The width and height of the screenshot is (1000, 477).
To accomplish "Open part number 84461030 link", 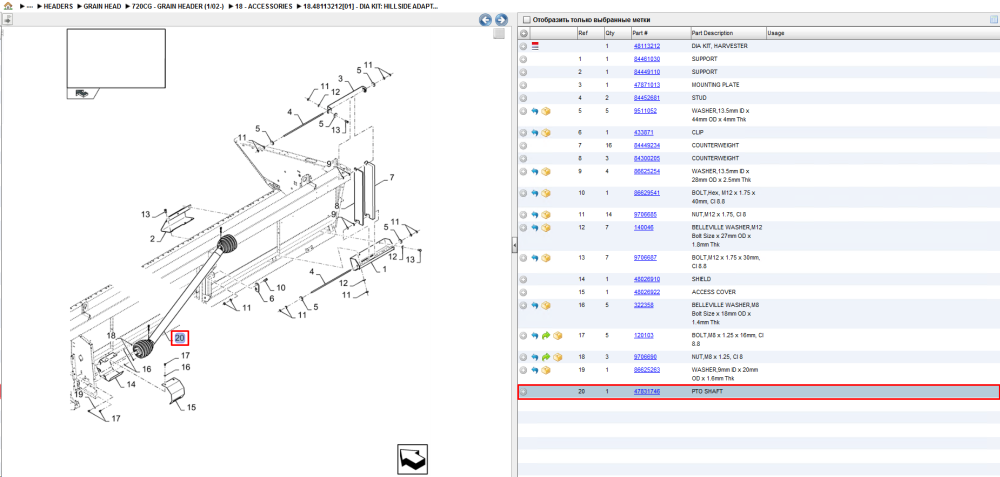I will pos(646,59).
